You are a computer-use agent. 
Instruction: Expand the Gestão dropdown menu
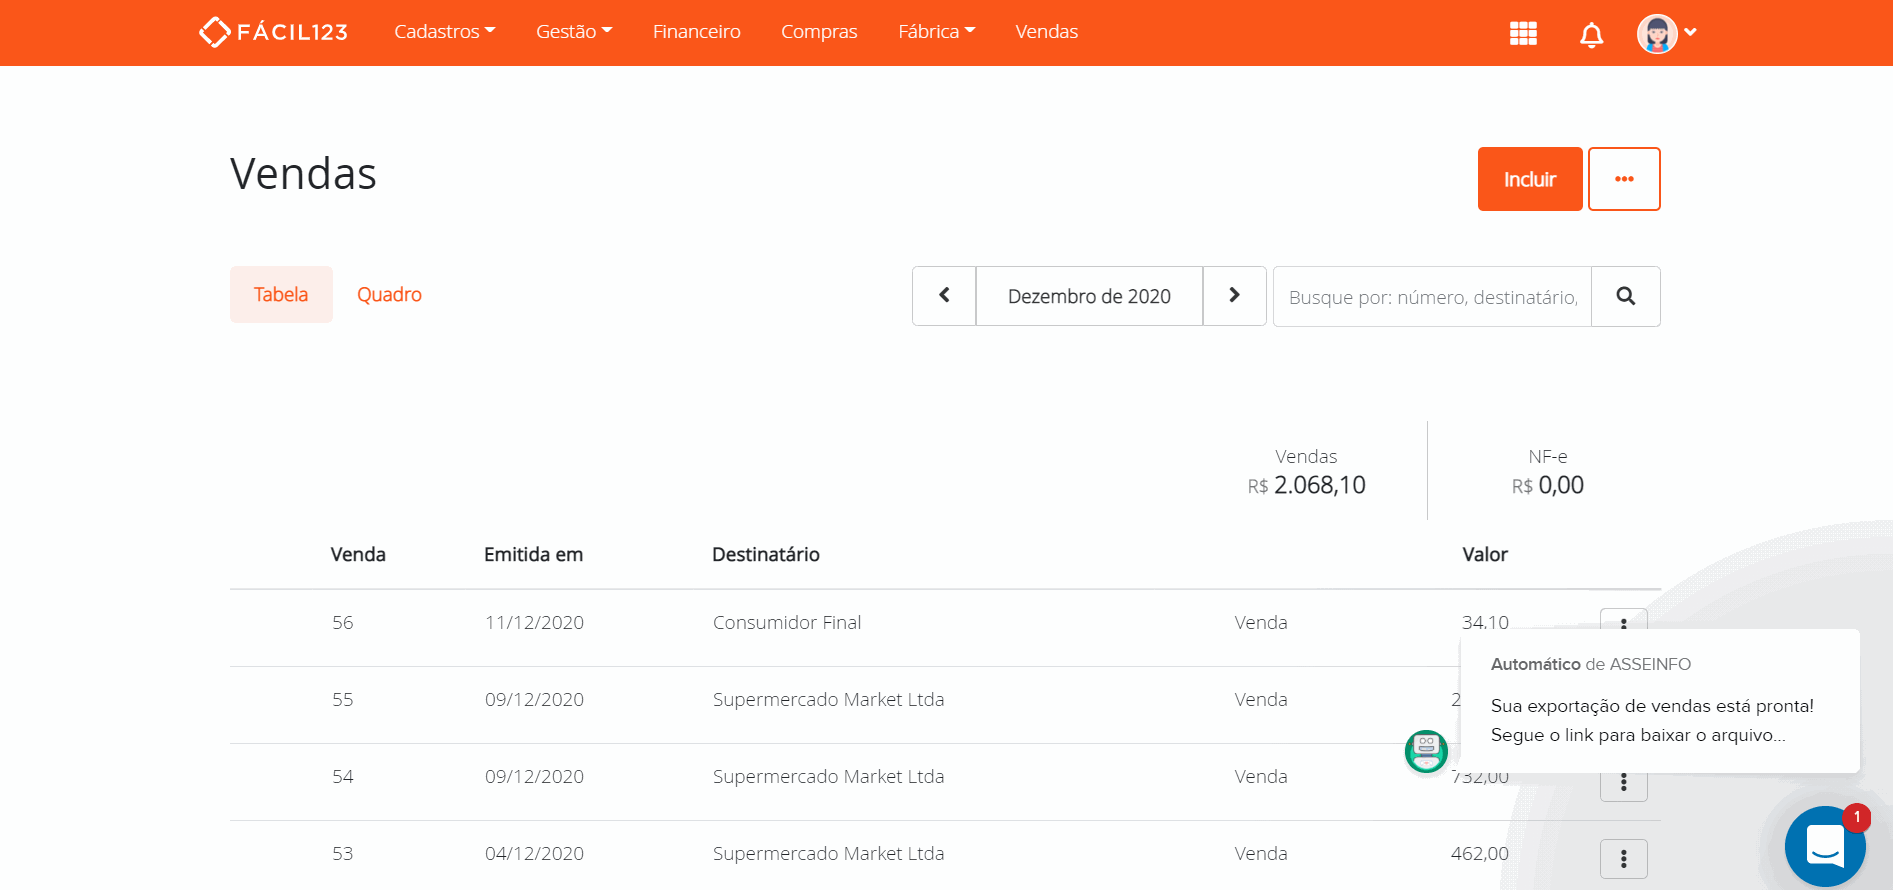tap(573, 32)
